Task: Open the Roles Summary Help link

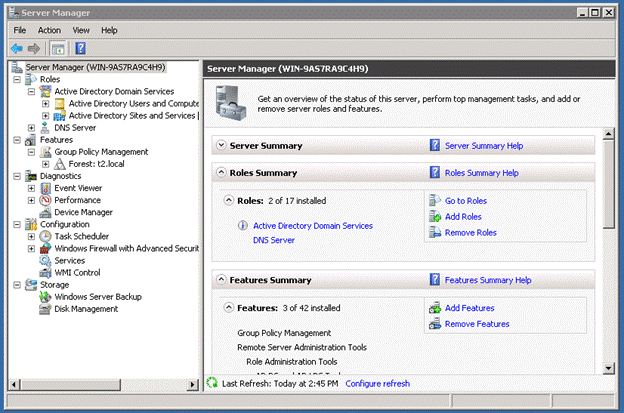Action: [482, 173]
